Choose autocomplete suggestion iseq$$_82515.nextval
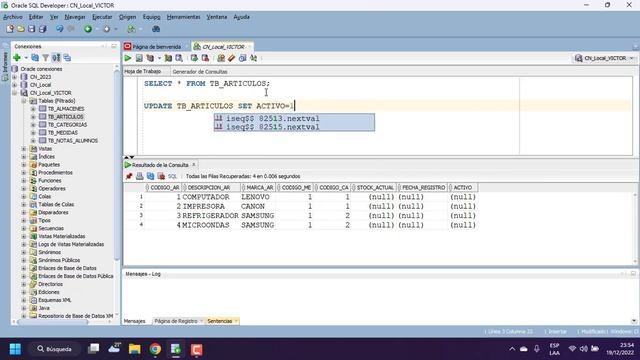This screenshot has width=640, height=360. 294,127
